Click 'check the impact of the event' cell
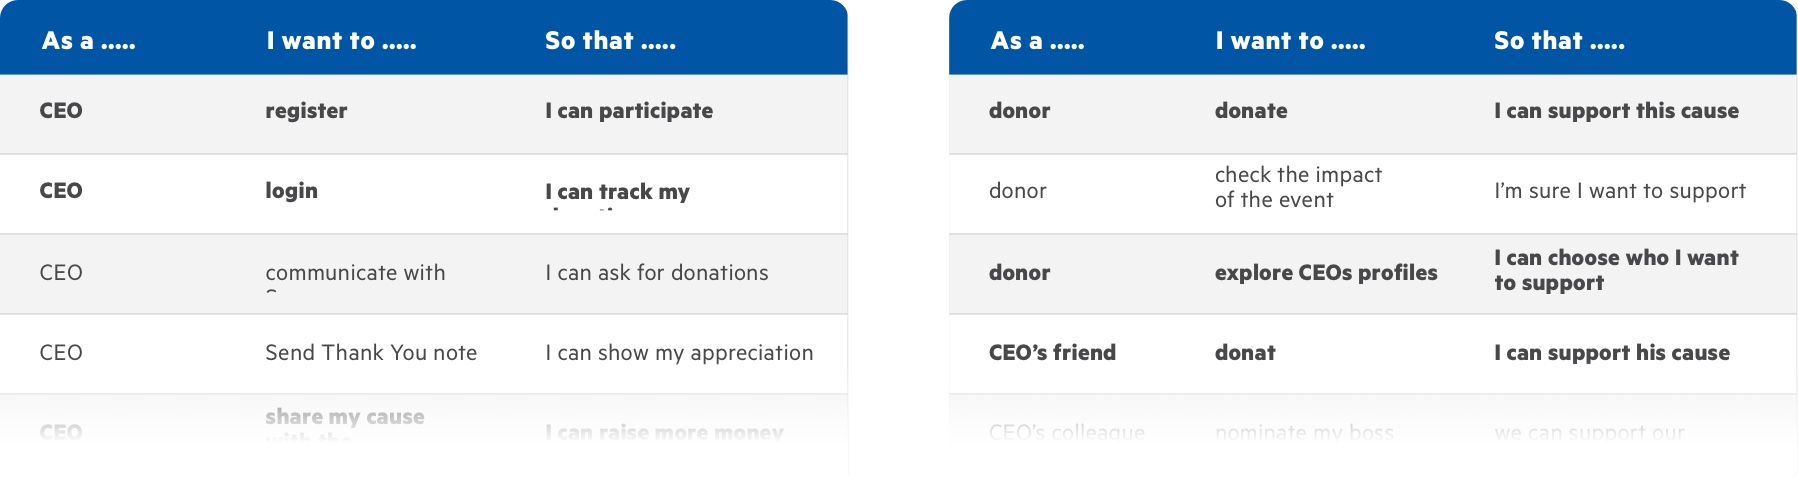The image size is (1798, 480). pos(1298,187)
